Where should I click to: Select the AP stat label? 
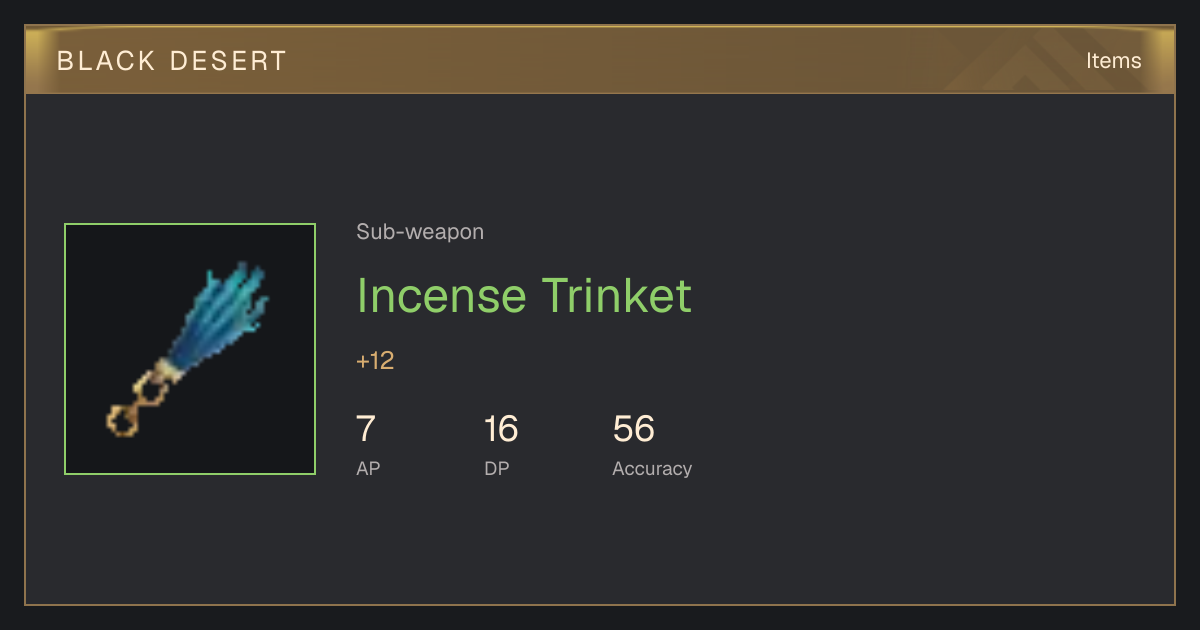pos(368,468)
